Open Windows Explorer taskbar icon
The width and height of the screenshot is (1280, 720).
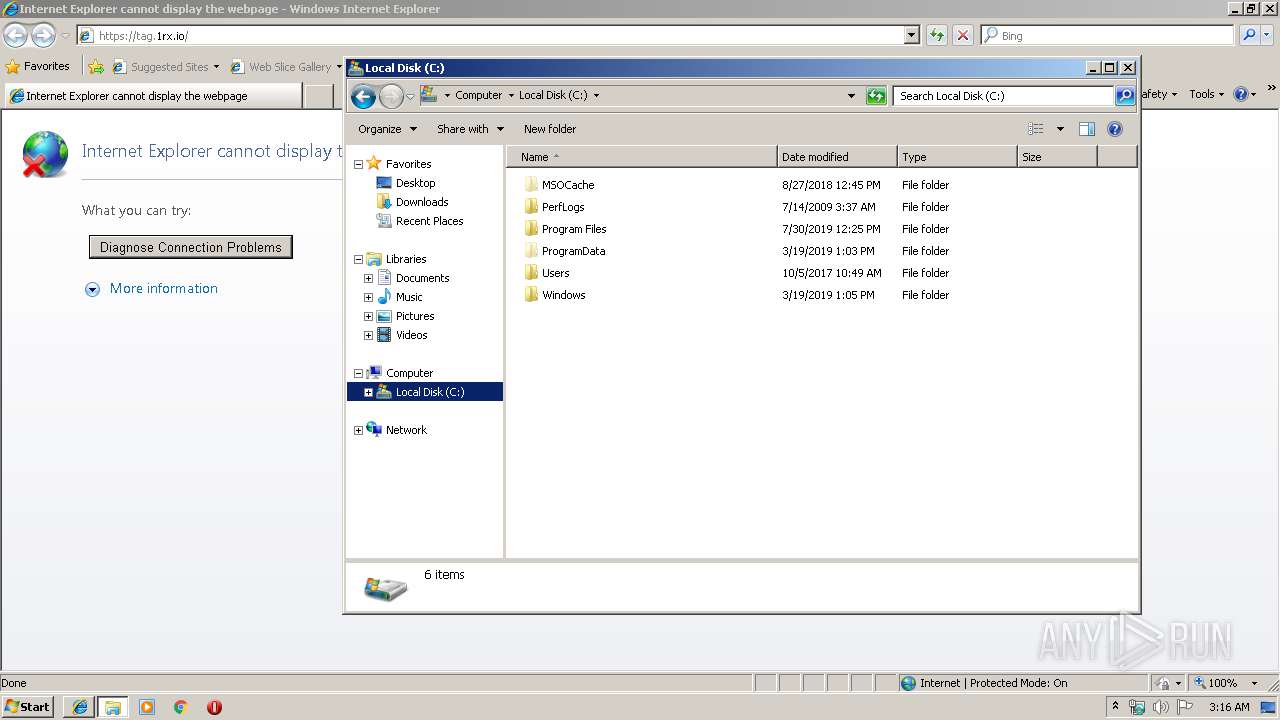click(113, 707)
